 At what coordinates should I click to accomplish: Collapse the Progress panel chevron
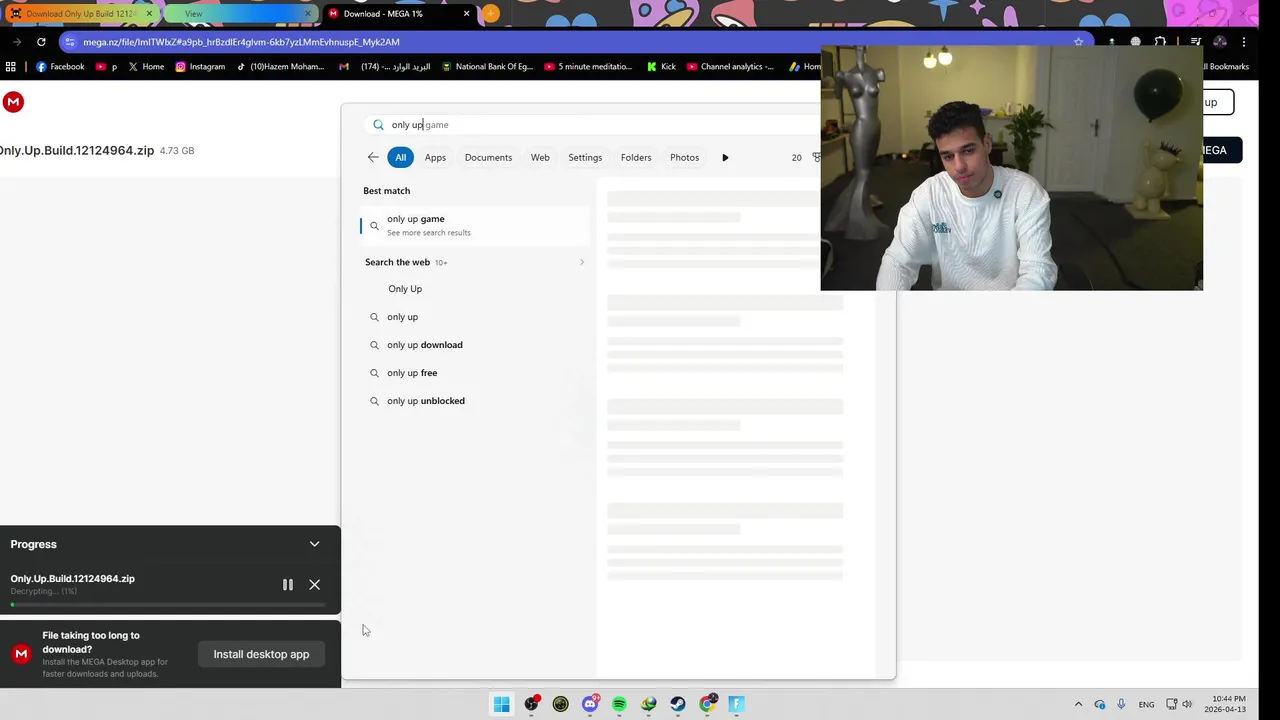314,544
